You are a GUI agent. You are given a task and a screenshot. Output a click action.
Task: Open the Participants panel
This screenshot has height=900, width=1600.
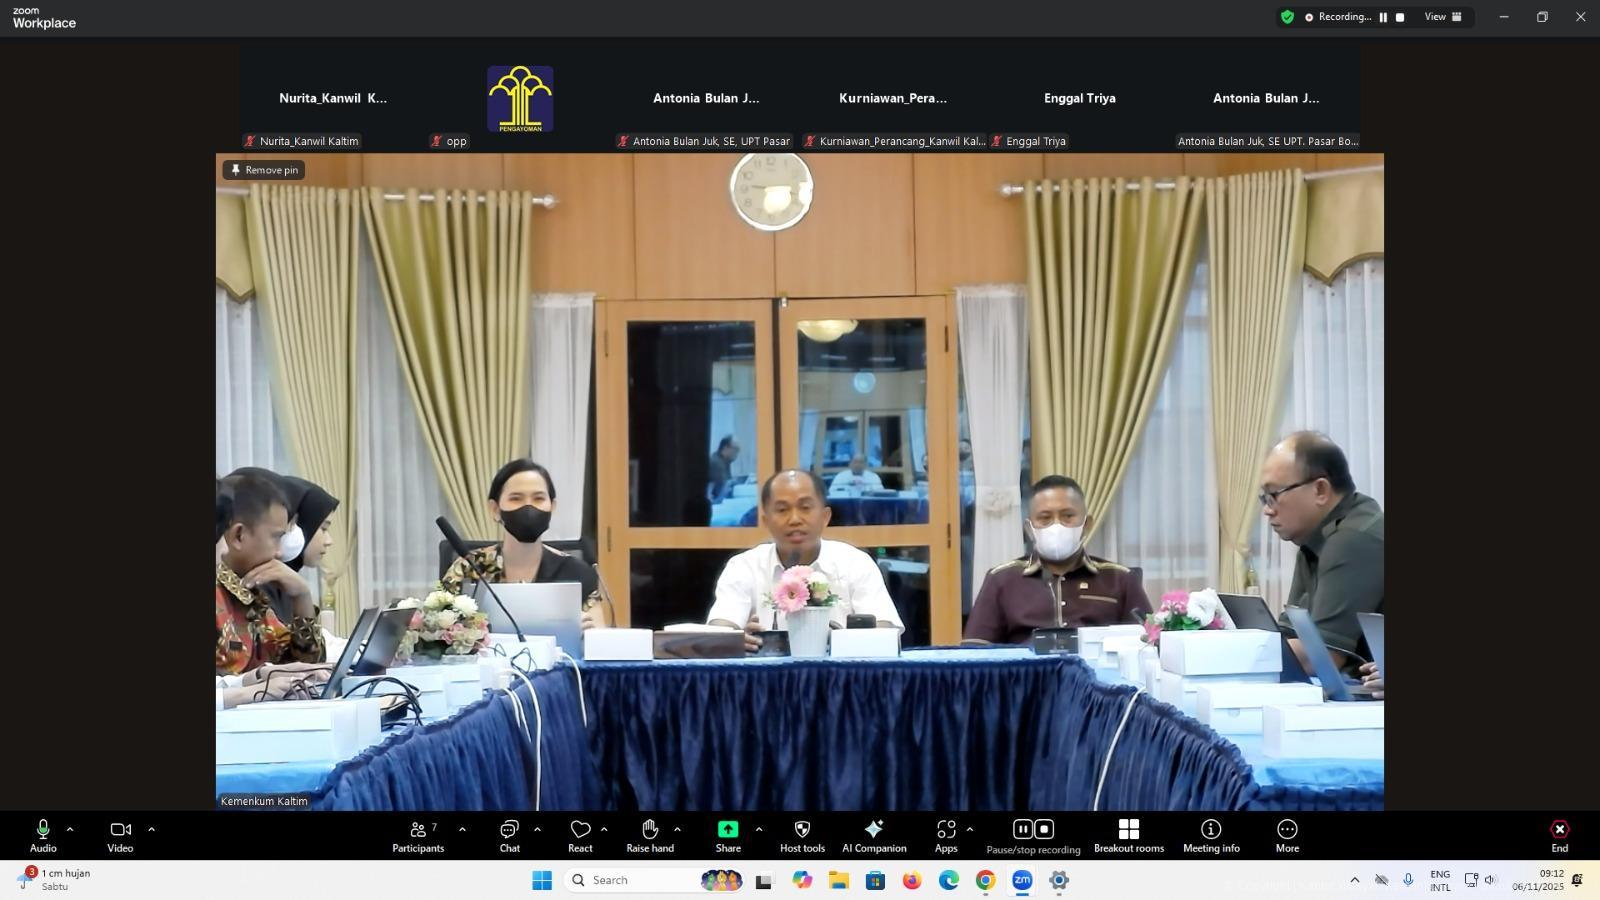[418, 836]
